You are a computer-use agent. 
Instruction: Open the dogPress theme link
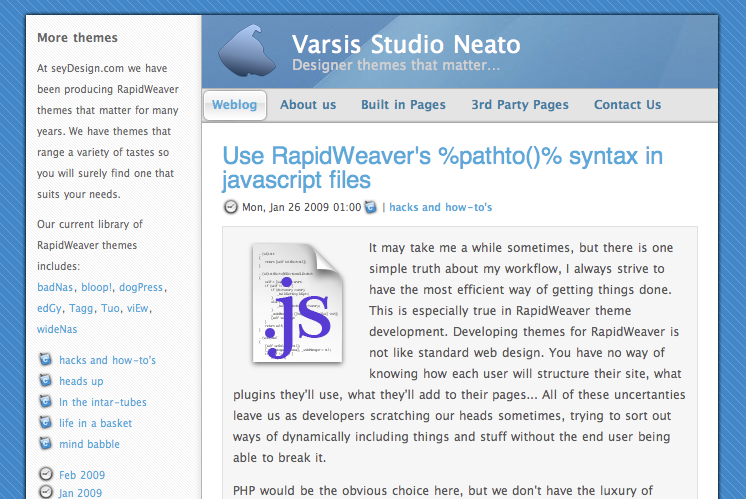click(139, 287)
